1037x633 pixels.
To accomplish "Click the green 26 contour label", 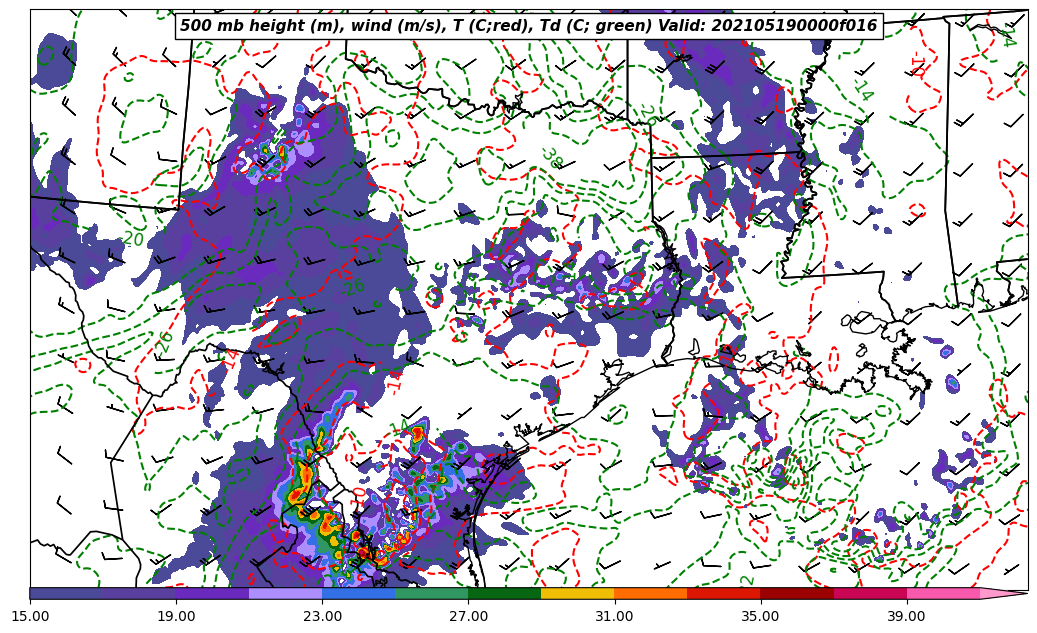I will click(166, 340).
